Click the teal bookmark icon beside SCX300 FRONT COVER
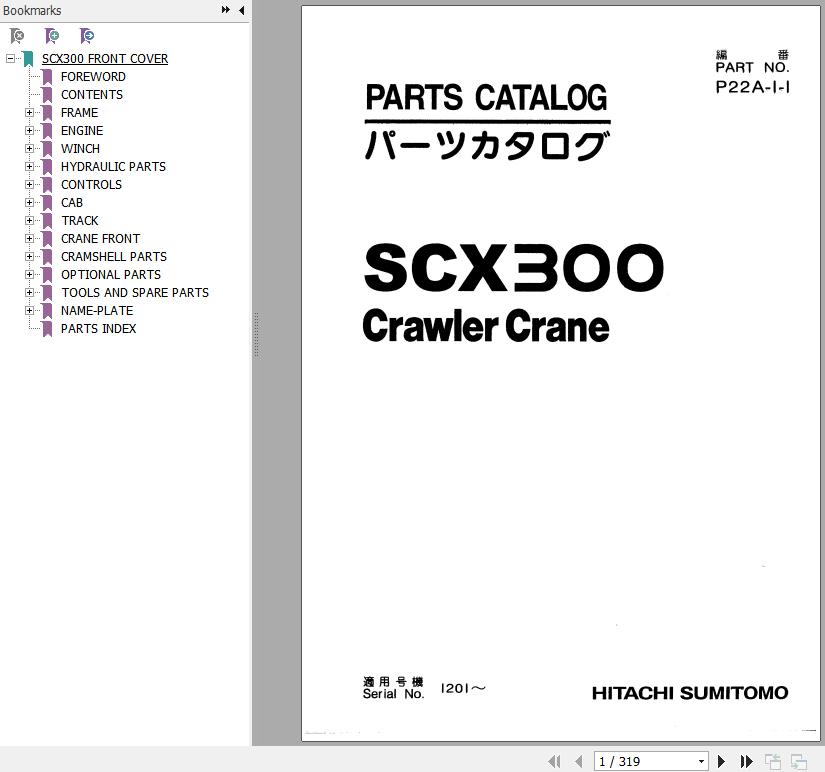Image resolution: width=825 pixels, height=772 pixels. [28, 59]
